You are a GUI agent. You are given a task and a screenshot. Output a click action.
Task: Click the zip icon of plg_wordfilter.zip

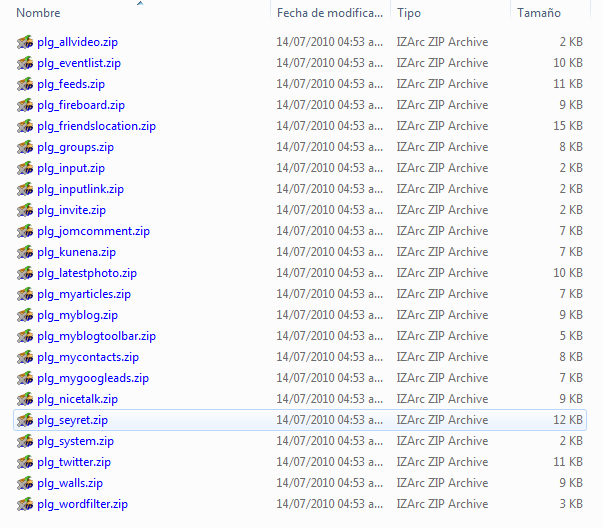coord(25,504)
